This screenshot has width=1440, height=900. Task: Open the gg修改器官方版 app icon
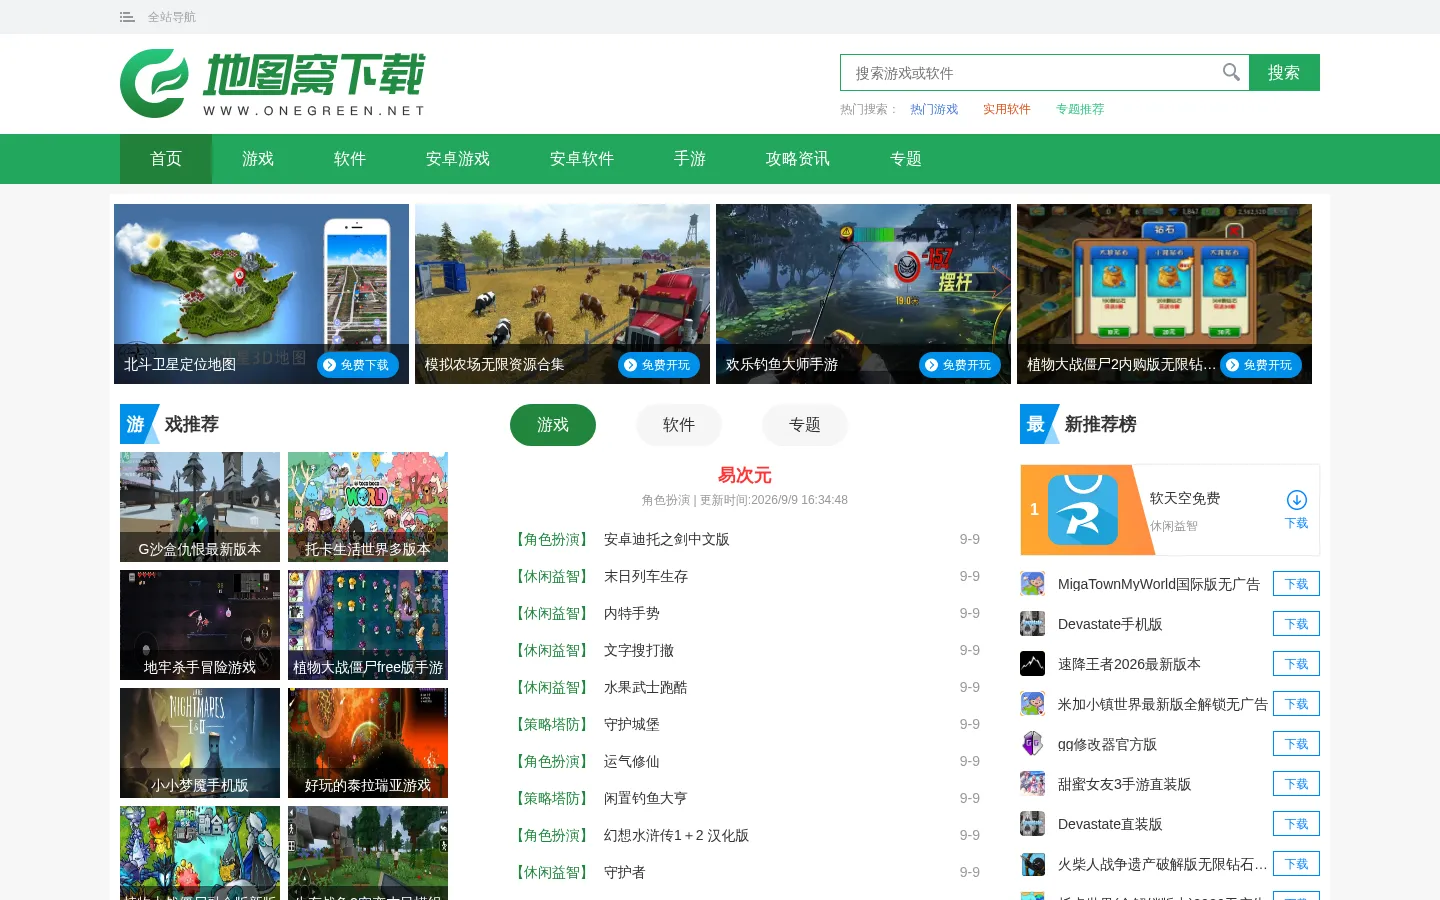click(1033, 744)
